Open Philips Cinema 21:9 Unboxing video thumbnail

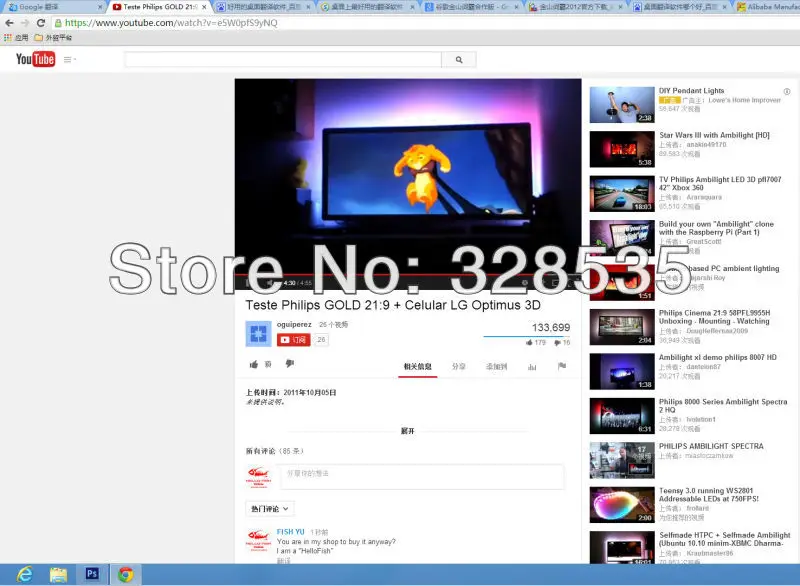pyautogui.click(x=622, y=327)
